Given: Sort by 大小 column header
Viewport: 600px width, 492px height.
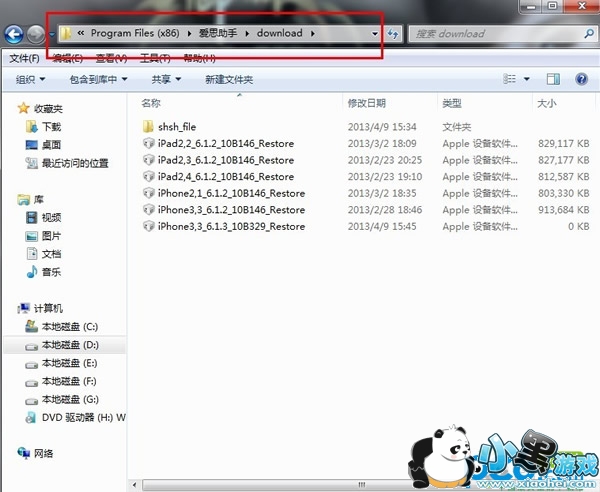Looking at the screenshot, I should click(x=546, y=103).
